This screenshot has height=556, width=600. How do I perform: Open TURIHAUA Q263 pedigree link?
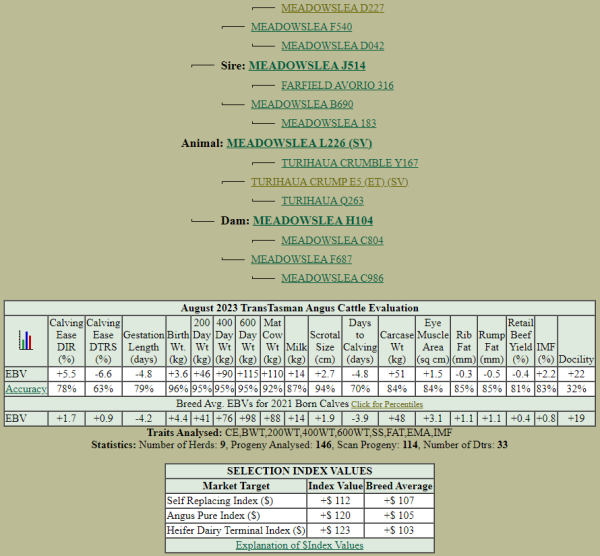[x=322, y=201]
